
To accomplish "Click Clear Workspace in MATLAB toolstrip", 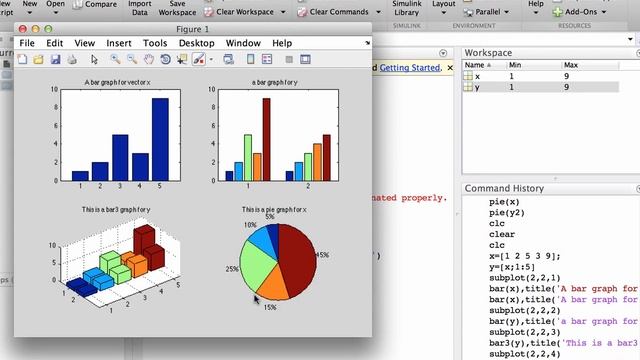I will pos(240,12).
